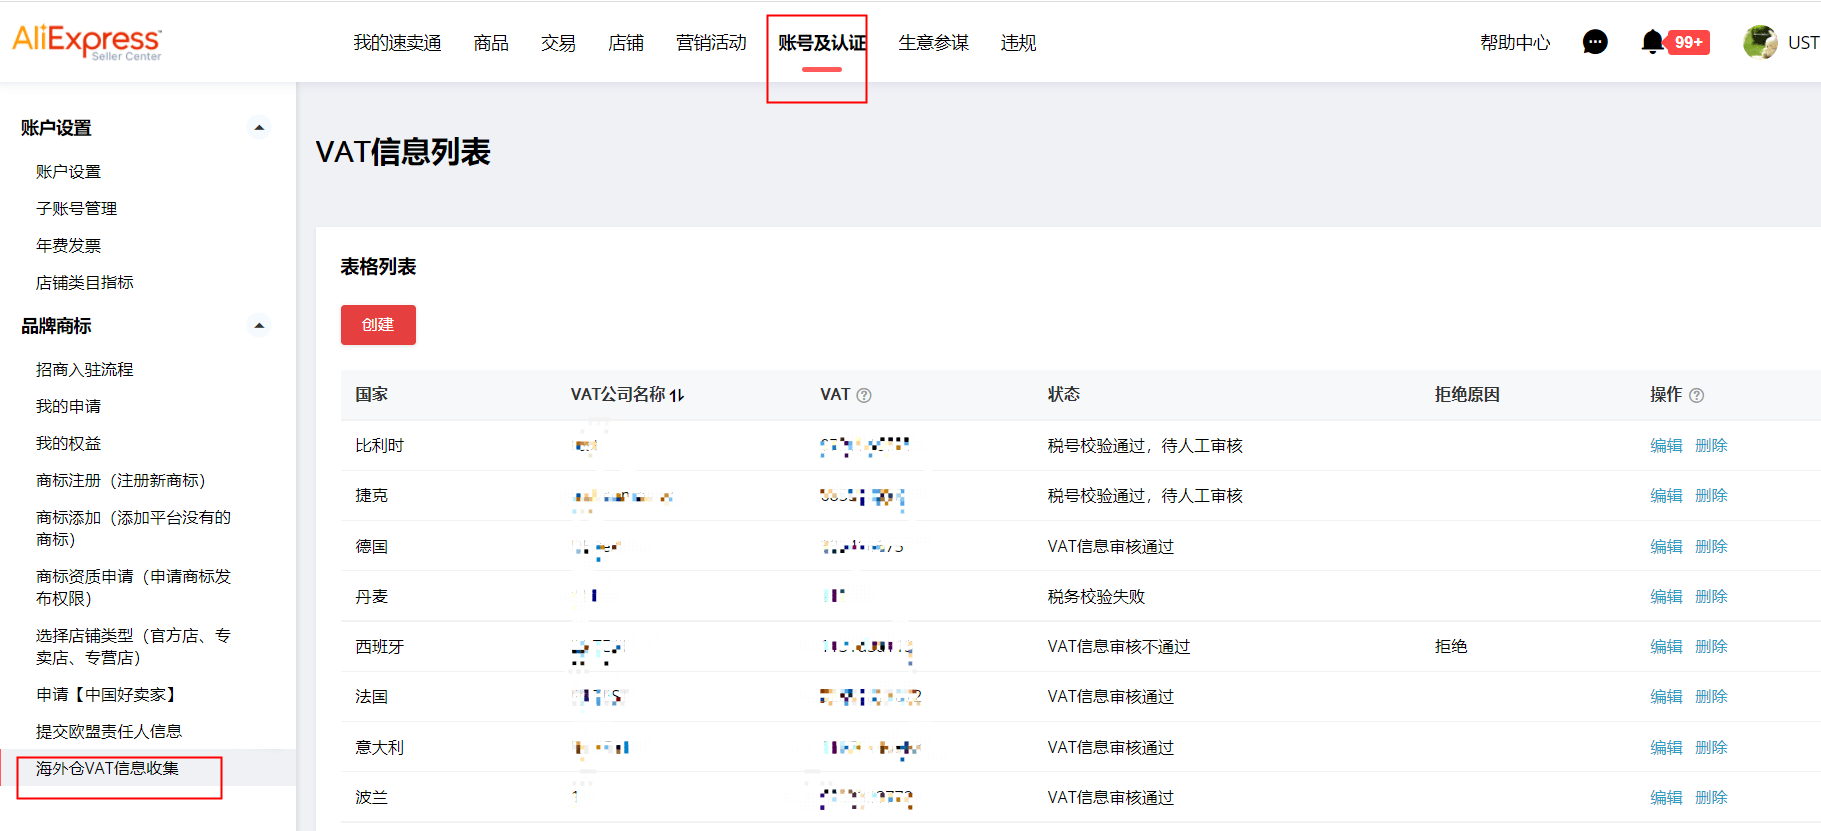The image size is (1821, 831).
Task: Click help icon next to VAT column
Action: [864, 395]
